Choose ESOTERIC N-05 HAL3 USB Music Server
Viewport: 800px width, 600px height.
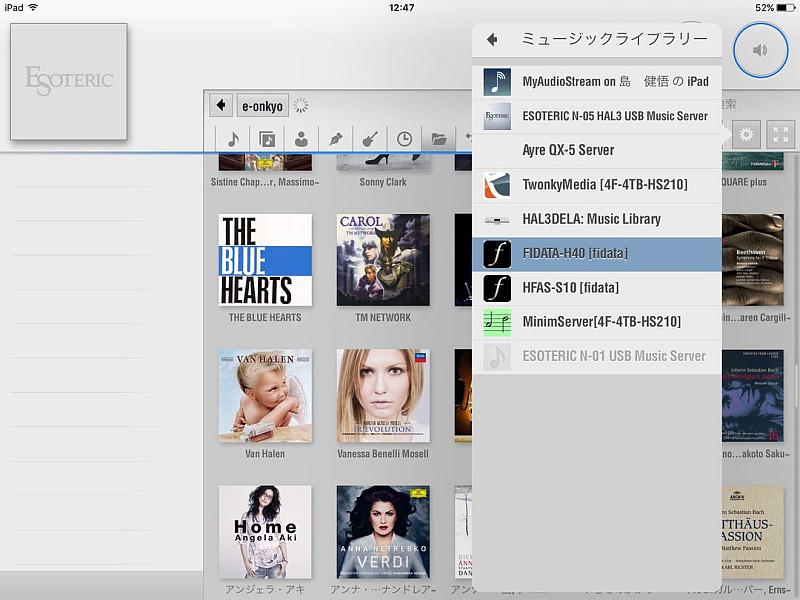[x=596, y=116]
